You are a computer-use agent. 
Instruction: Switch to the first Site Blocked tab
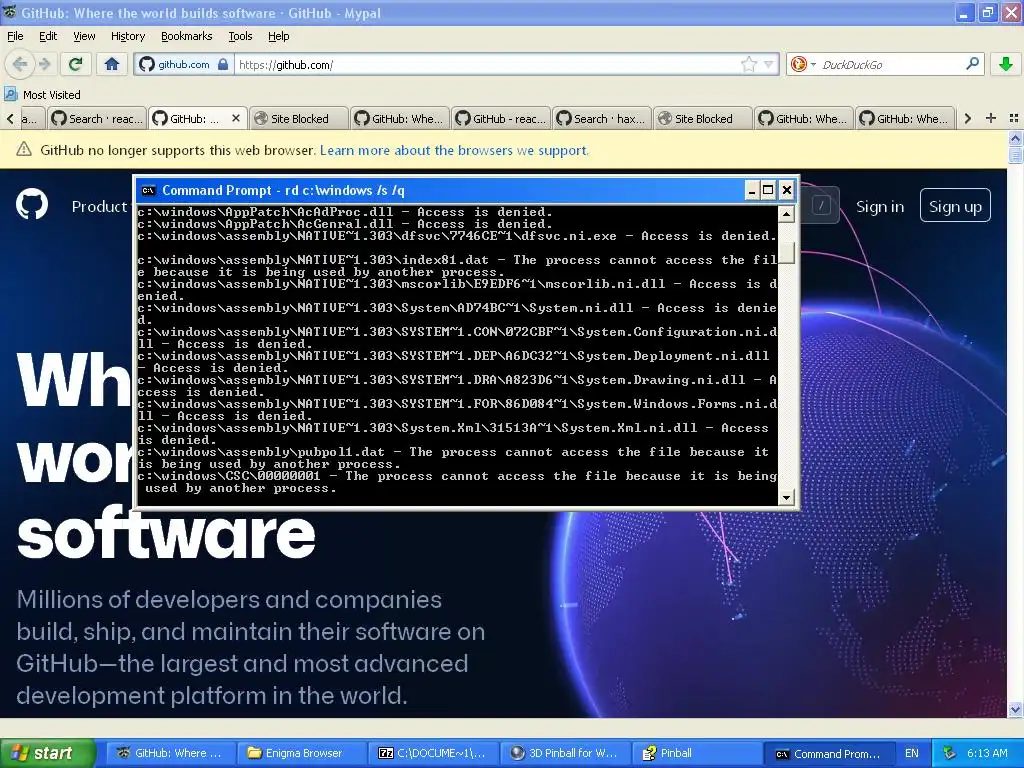[x=298, y=118]
